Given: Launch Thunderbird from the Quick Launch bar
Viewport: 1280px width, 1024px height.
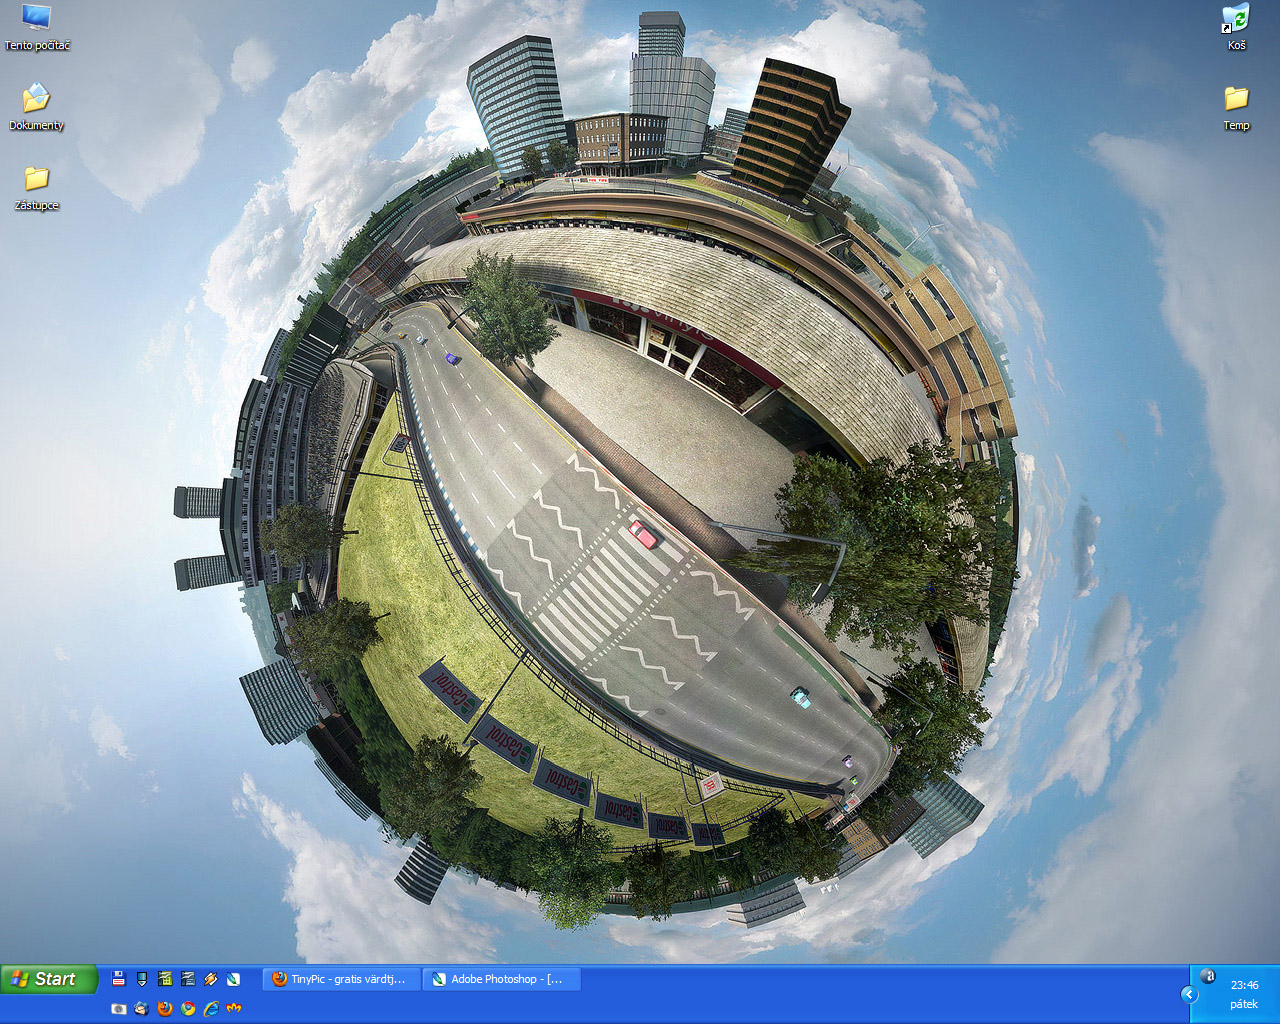Looking at the screenshot, I should point(142,1008).
